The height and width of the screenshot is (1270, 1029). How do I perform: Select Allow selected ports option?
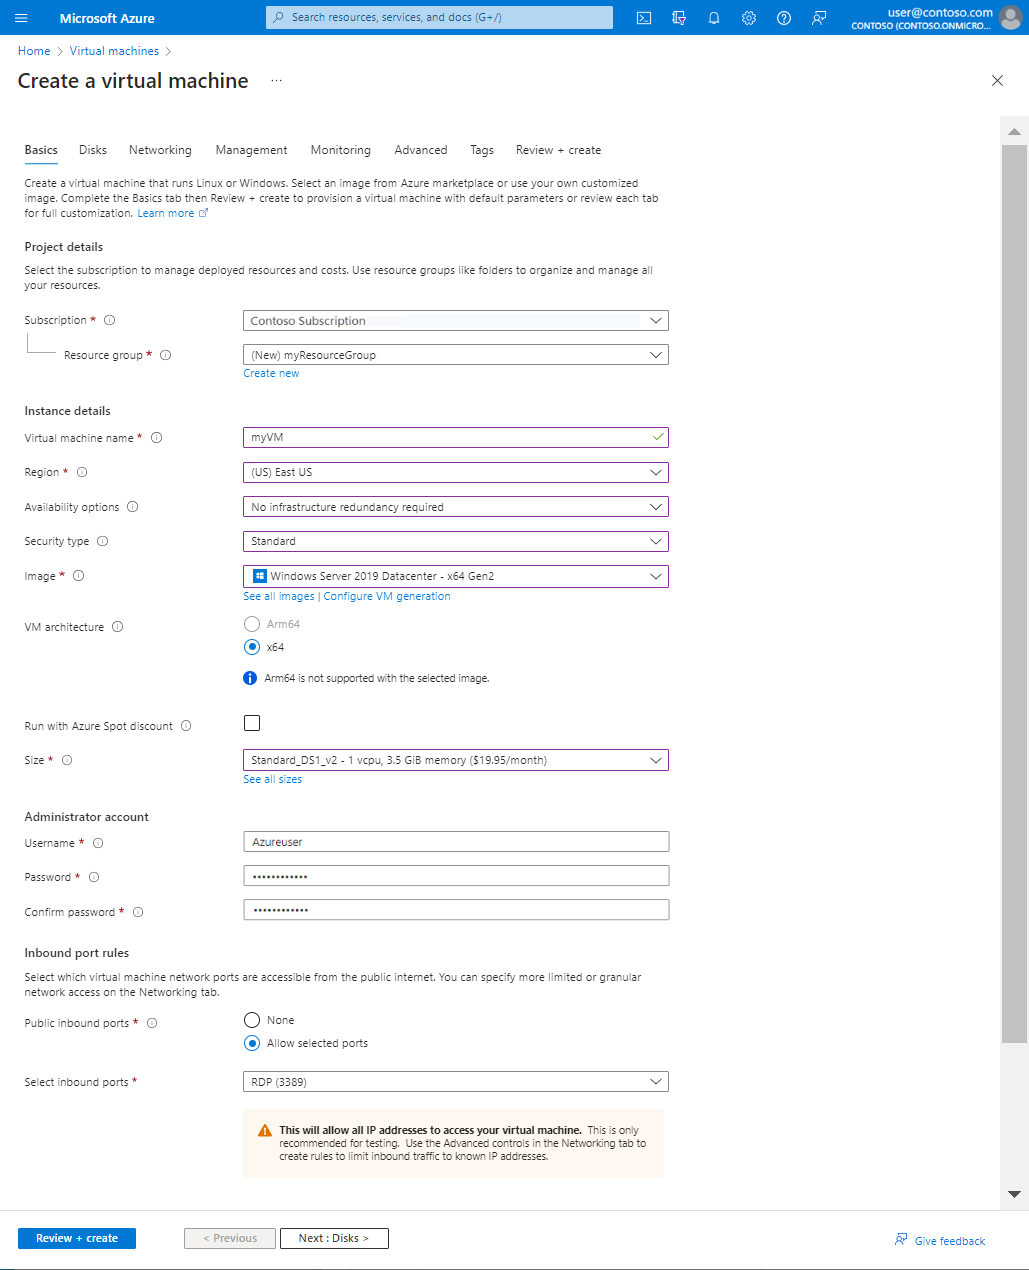point(252,1043)
